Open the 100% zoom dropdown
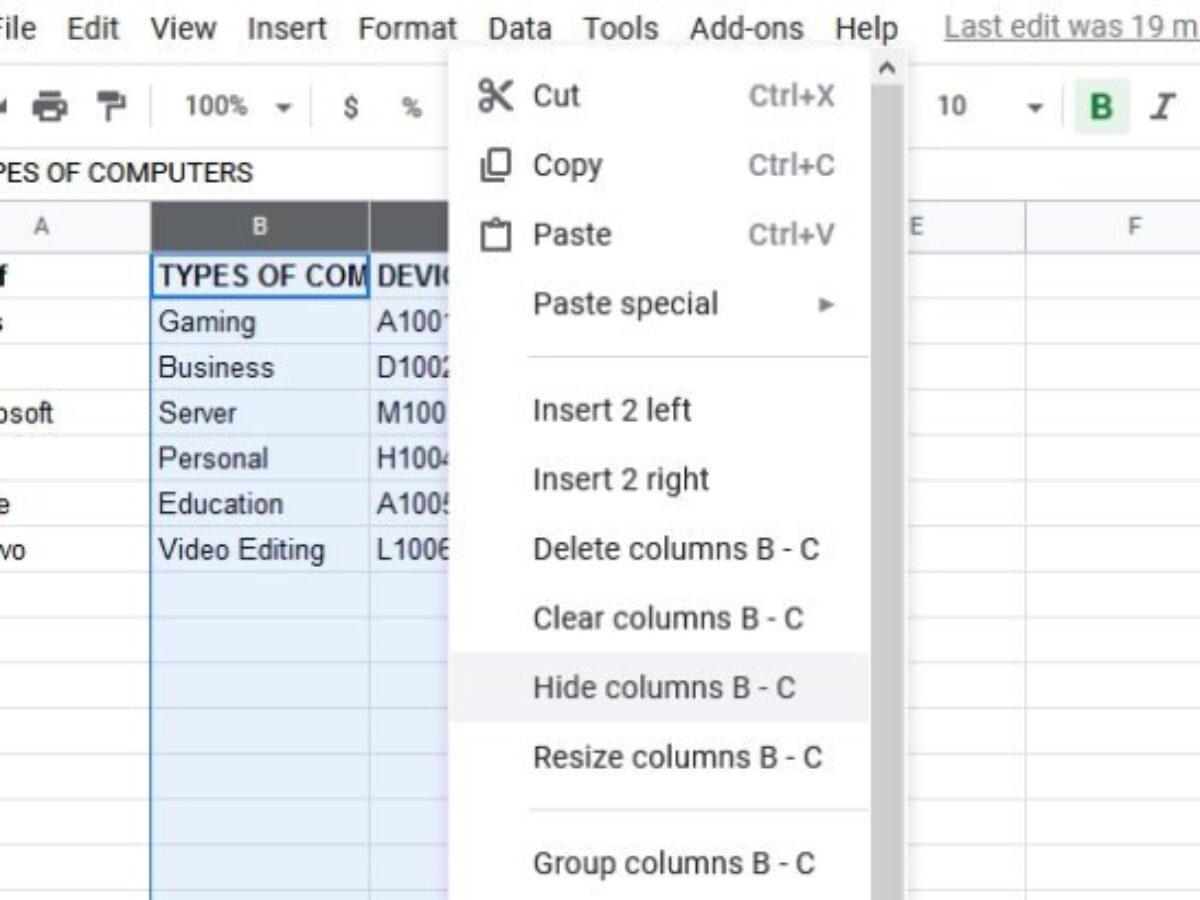The image size is (1200, 900). [x=238, y=107]
